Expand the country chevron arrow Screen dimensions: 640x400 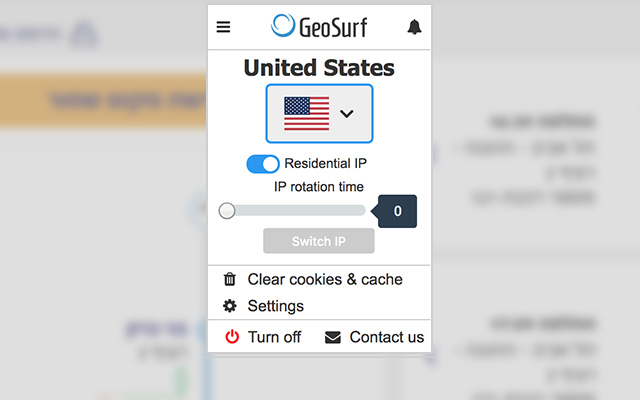click(347, 114)
